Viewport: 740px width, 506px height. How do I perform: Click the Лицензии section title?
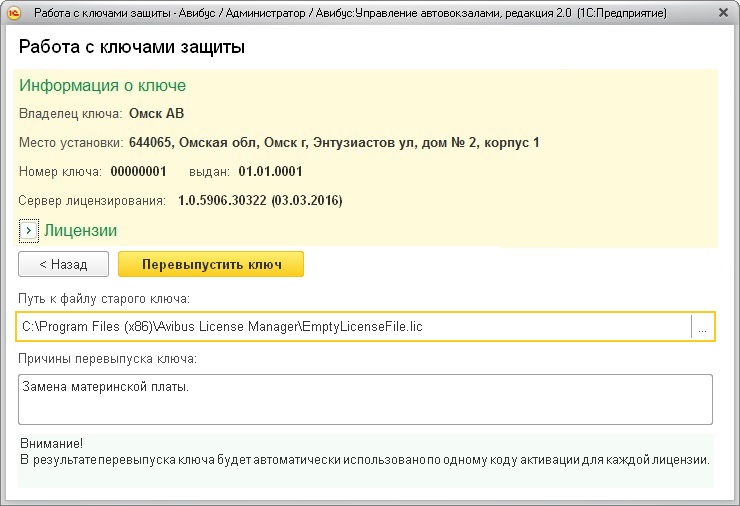pyautogui.click(x=80, y=231)
